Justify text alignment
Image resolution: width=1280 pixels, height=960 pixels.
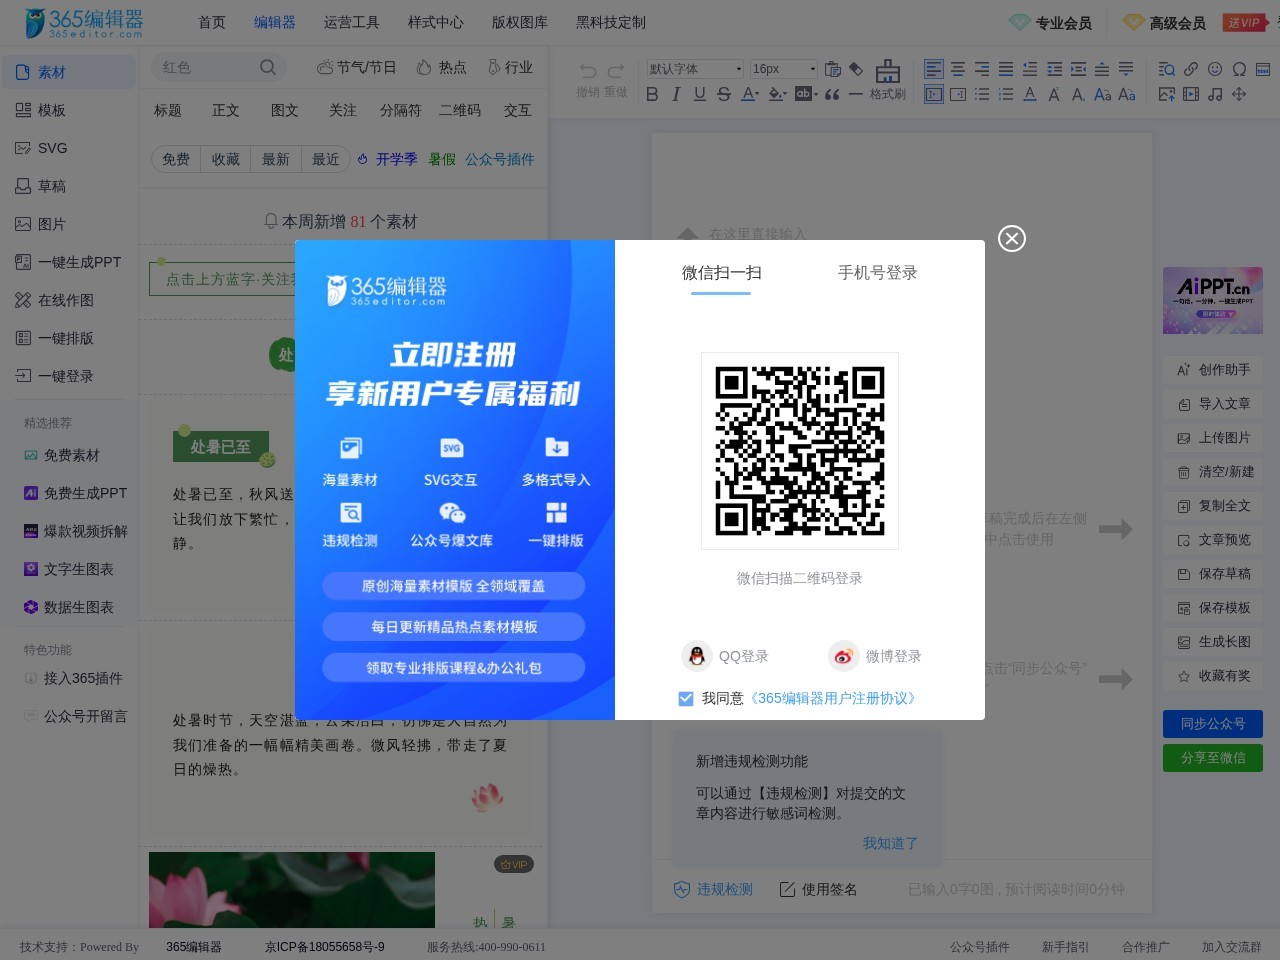click(x=1006, y=69)
